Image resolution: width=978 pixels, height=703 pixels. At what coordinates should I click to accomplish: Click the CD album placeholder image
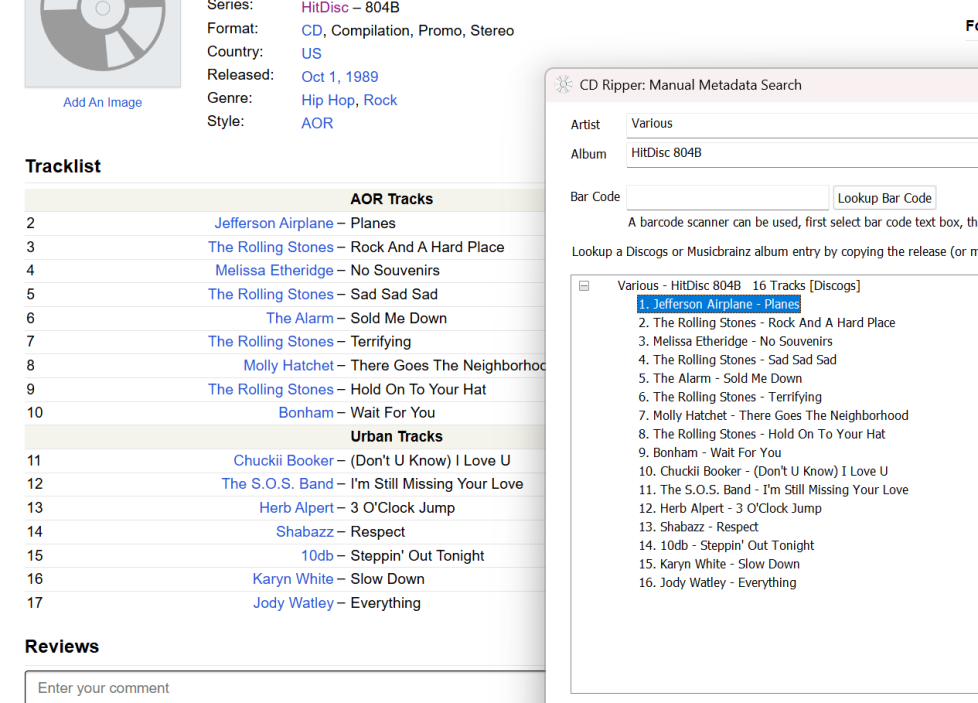coord(103,40)
